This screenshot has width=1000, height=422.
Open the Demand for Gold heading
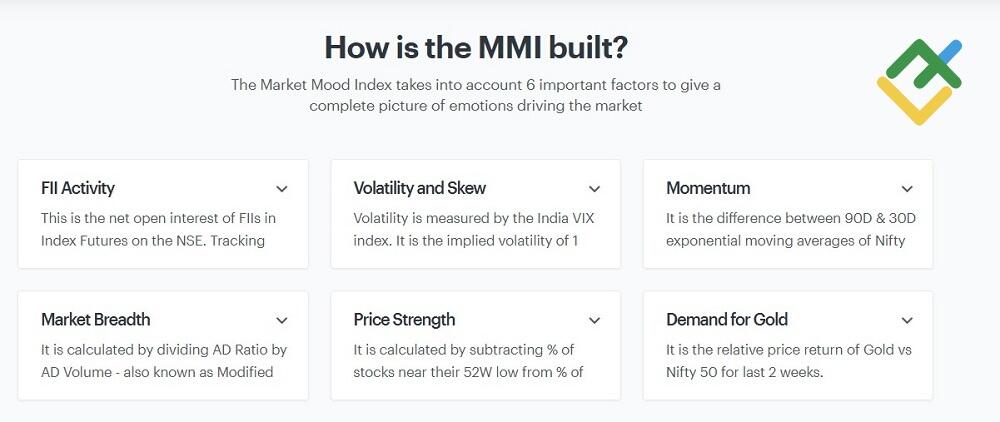727,320
